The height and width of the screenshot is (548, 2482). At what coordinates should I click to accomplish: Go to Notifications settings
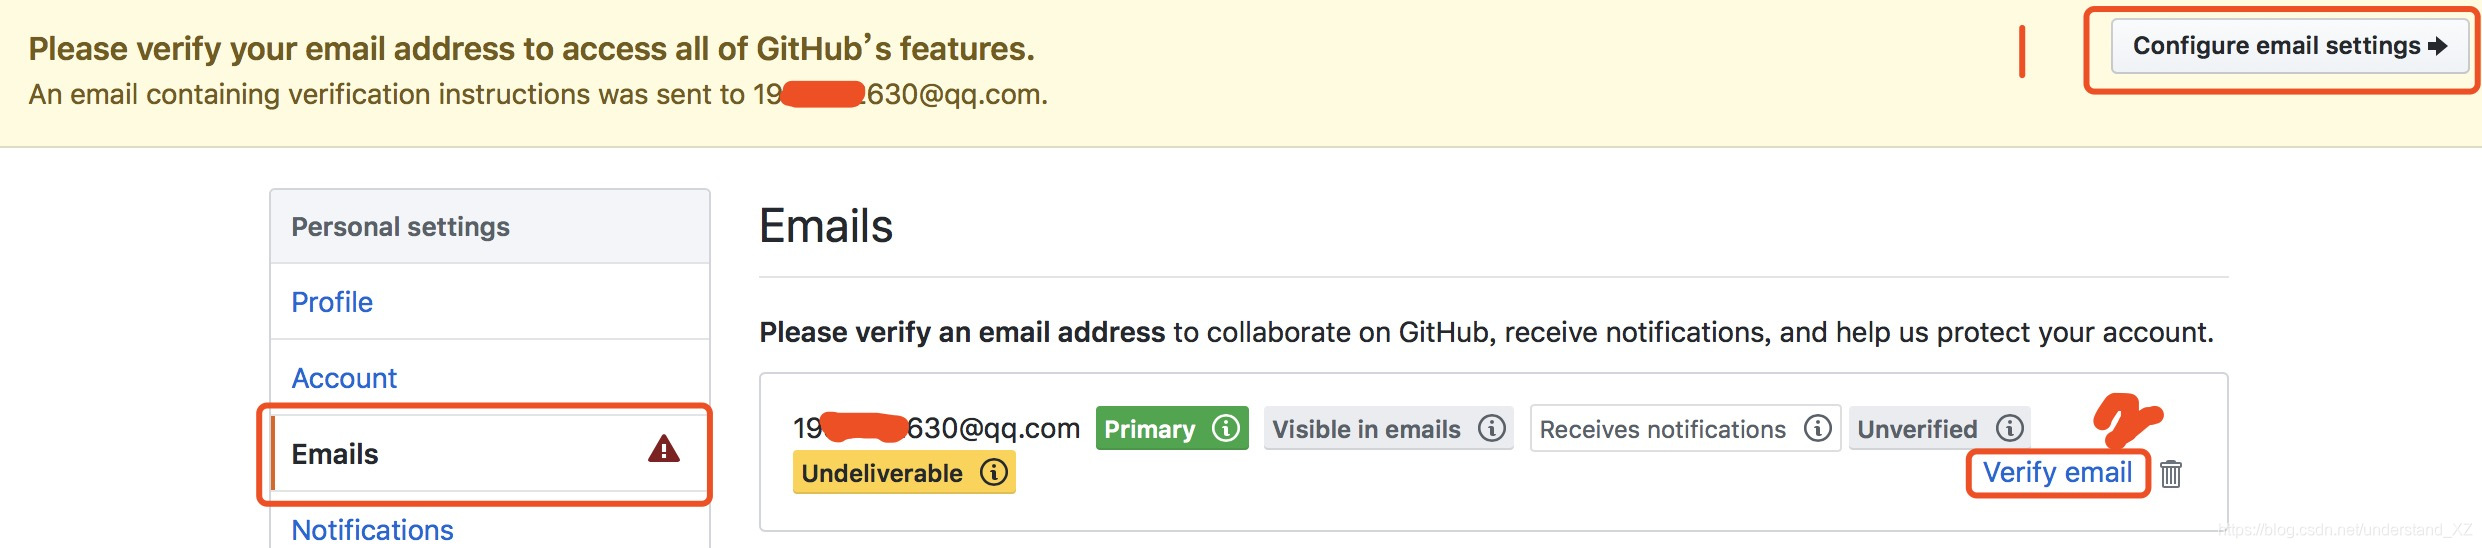[372, 529]
